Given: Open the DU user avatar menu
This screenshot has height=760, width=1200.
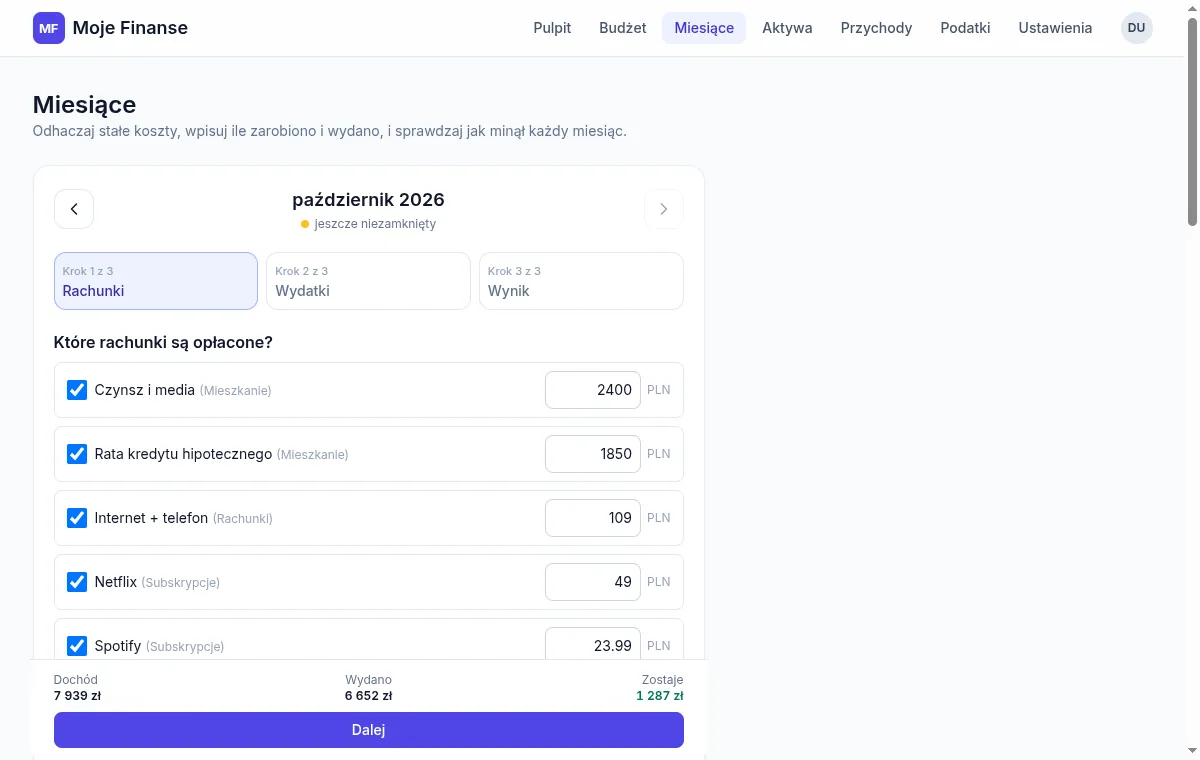Looking at the screenshot, I should [x=1136, y=28].
